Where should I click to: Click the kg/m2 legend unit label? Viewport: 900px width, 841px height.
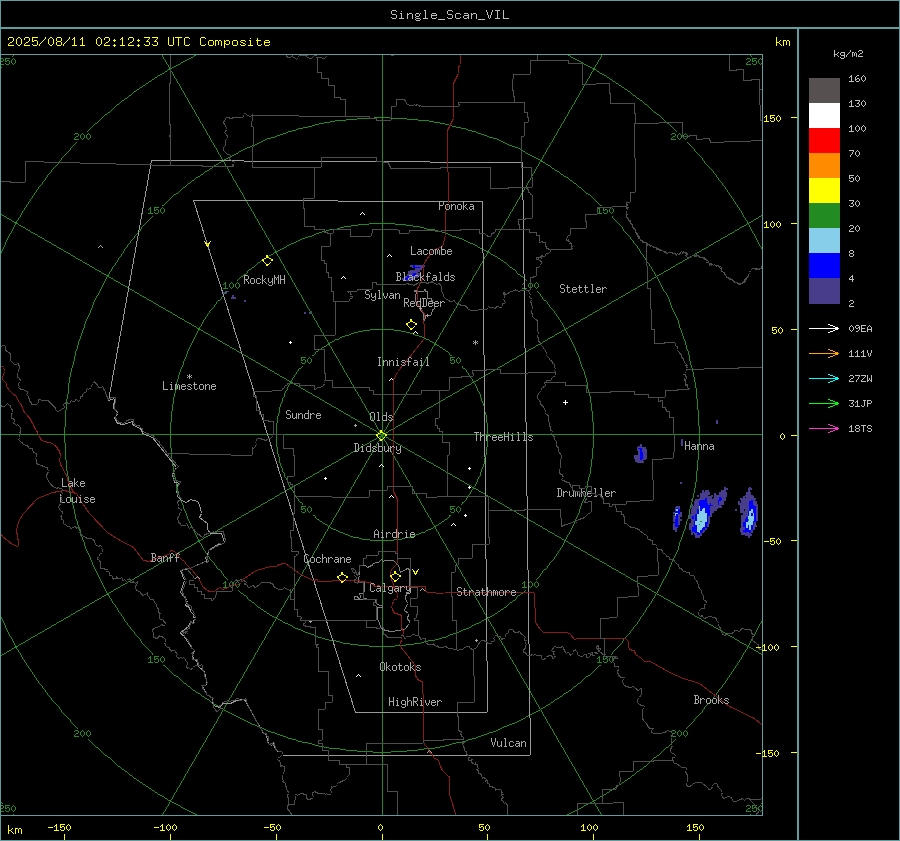click(848, 54)
